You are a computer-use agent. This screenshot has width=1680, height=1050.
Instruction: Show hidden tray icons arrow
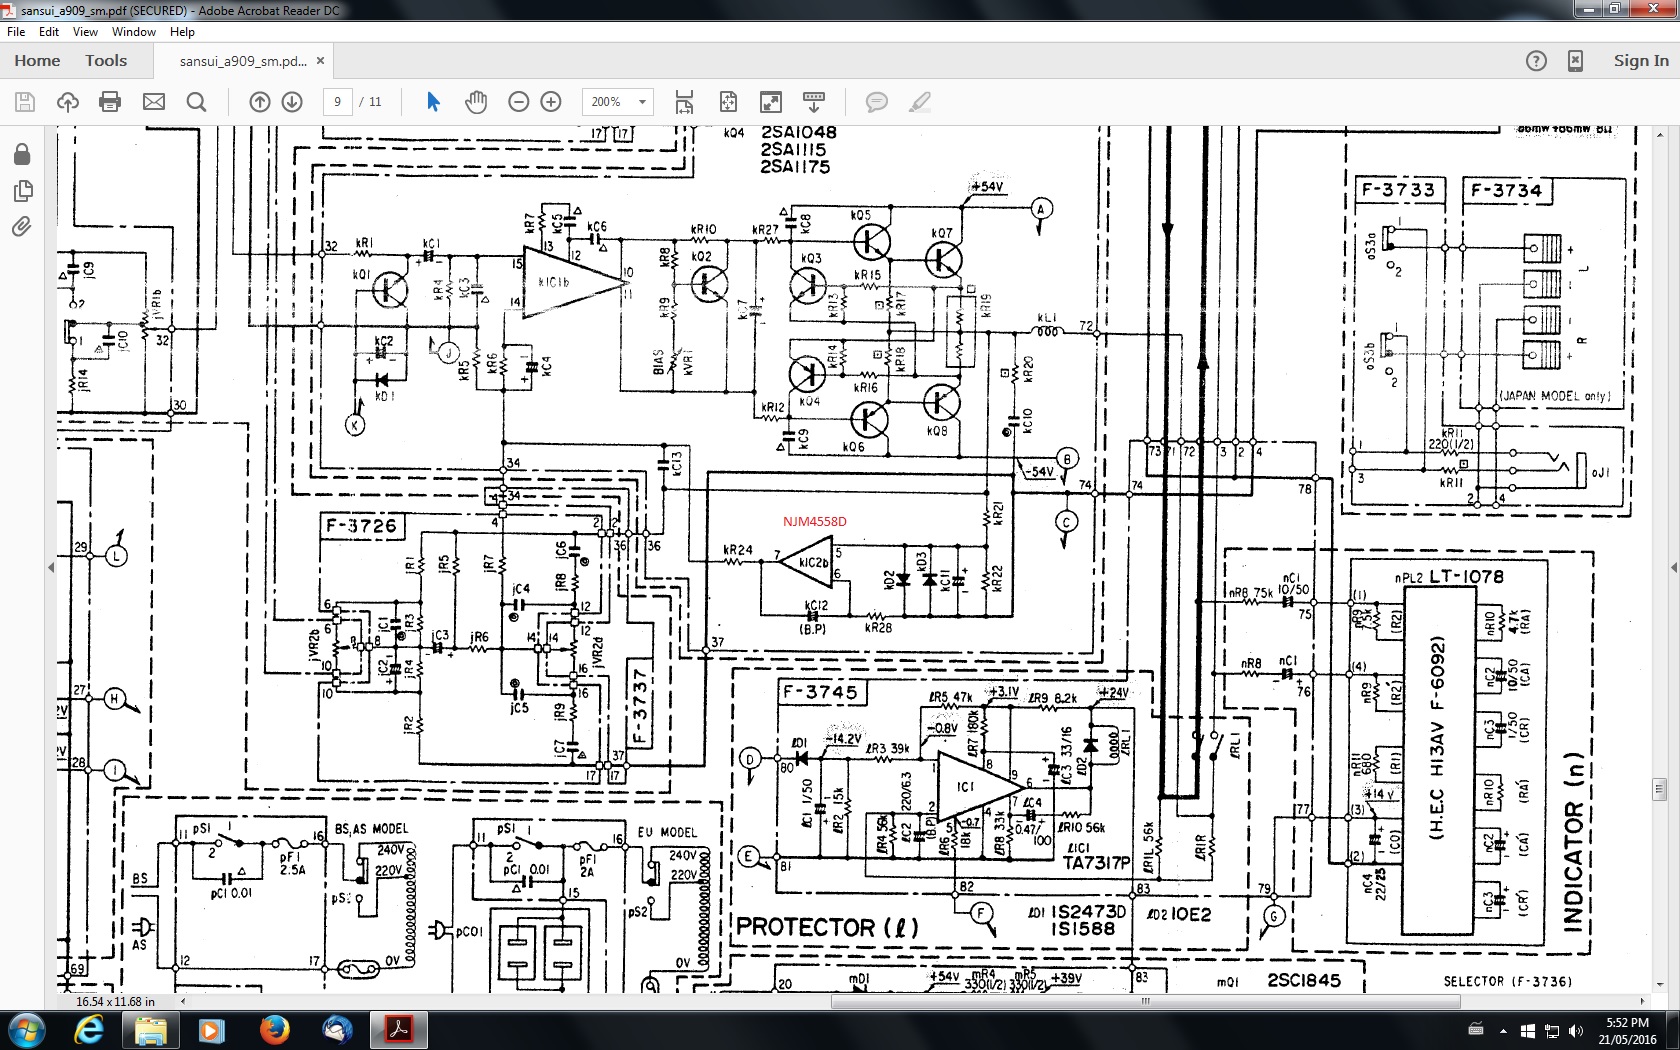[1503, 1030]
